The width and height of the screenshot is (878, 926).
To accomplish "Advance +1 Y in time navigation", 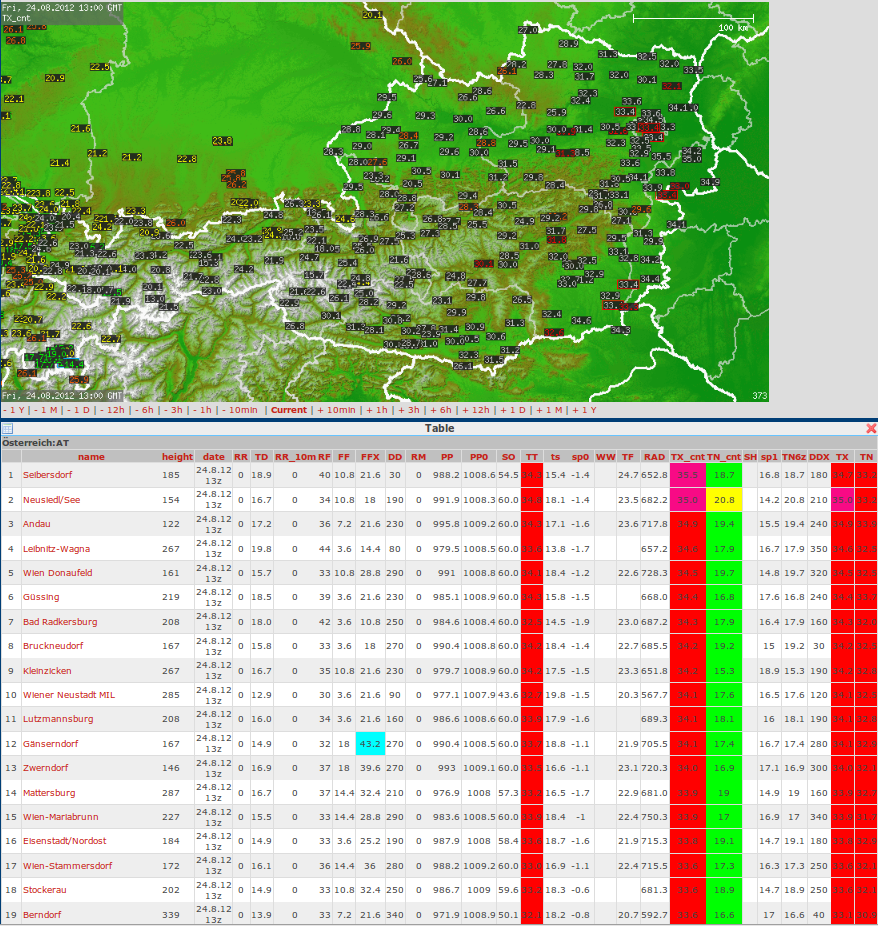I will (x=585, y=410).
